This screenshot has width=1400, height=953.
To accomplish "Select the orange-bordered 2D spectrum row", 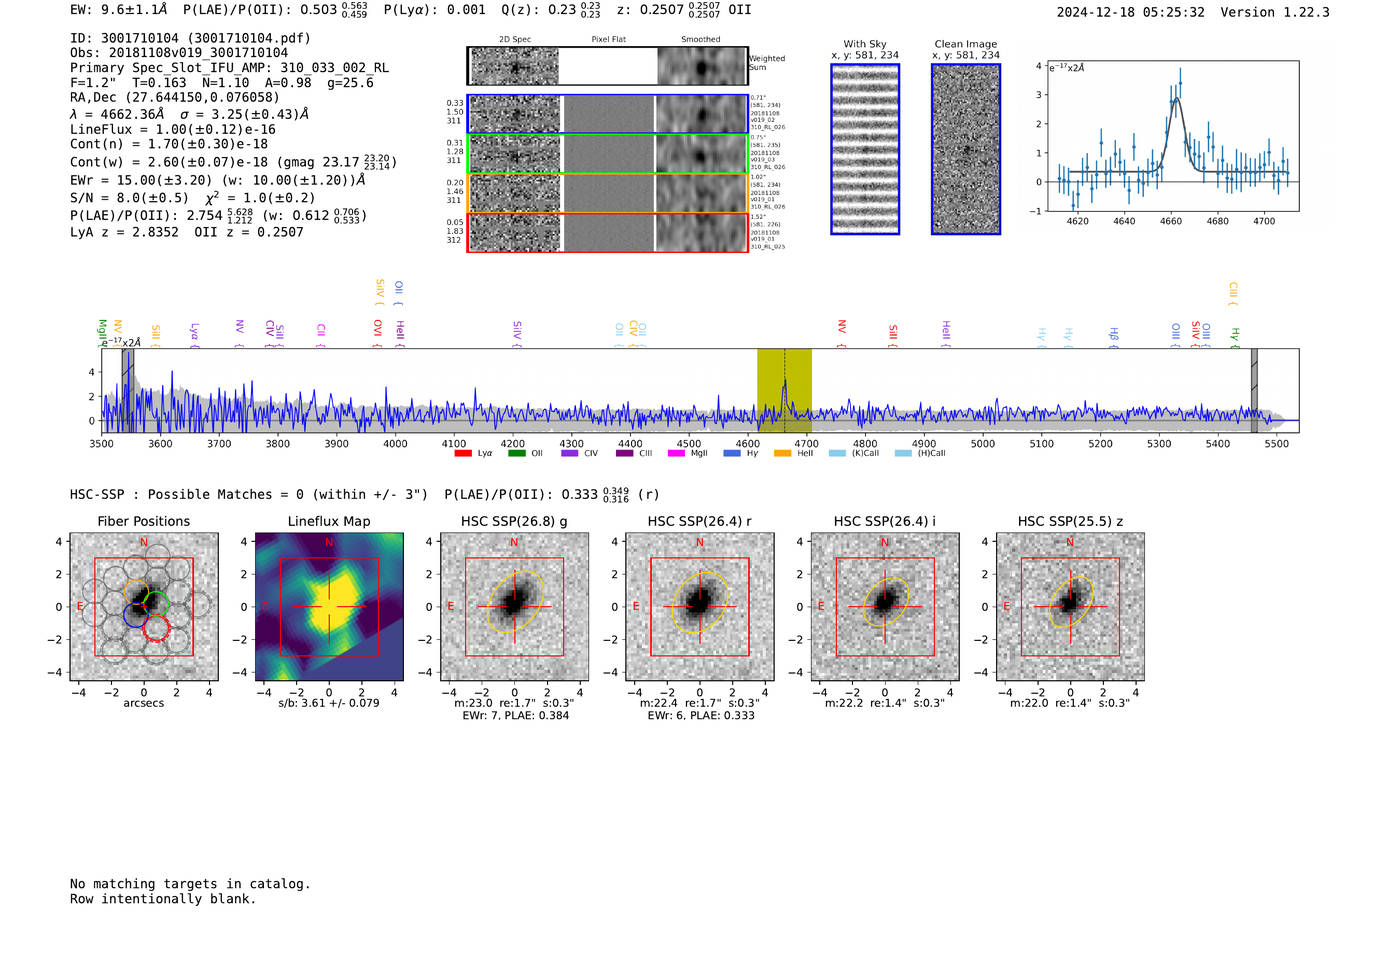I will pyautogui.click(x=608, y=193).
